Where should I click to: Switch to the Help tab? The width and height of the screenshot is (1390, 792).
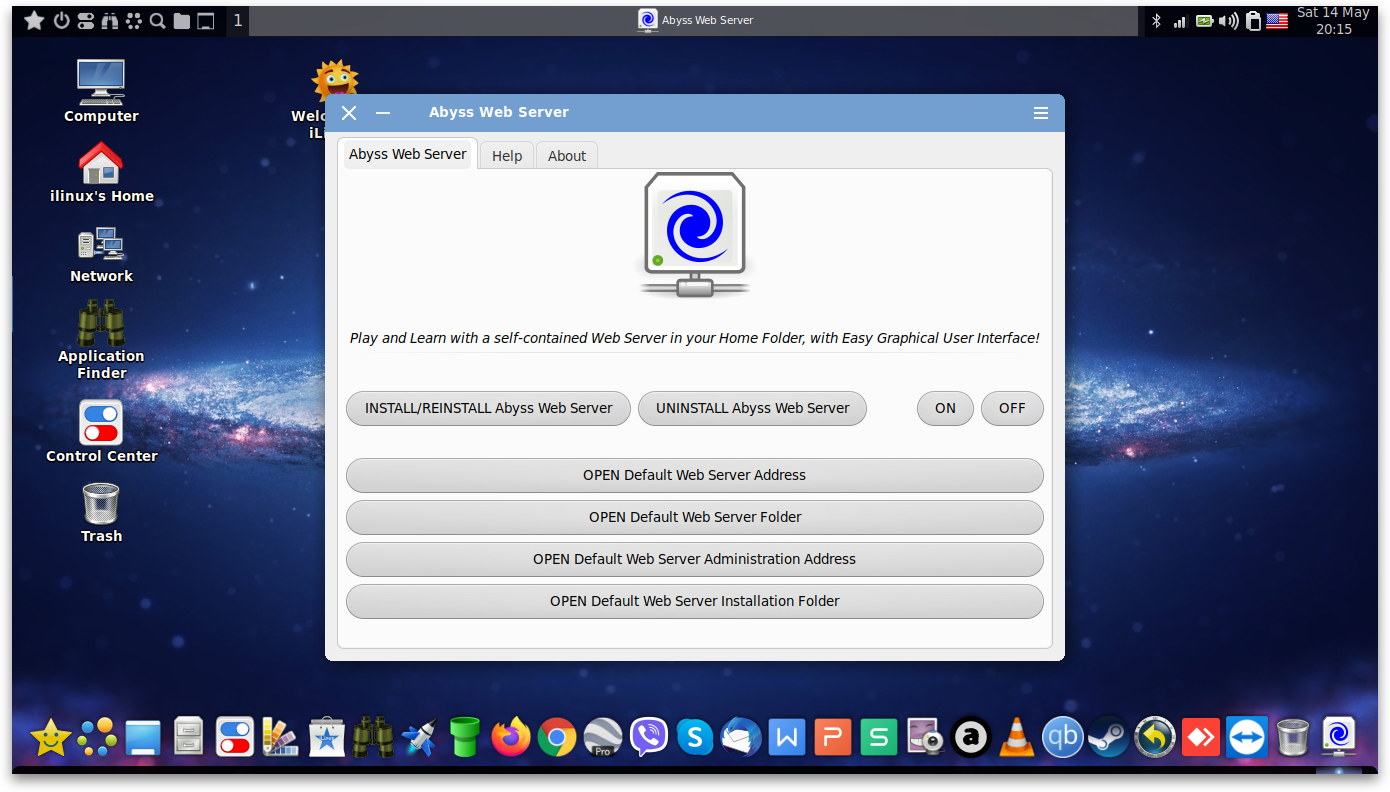pos(507,156)
